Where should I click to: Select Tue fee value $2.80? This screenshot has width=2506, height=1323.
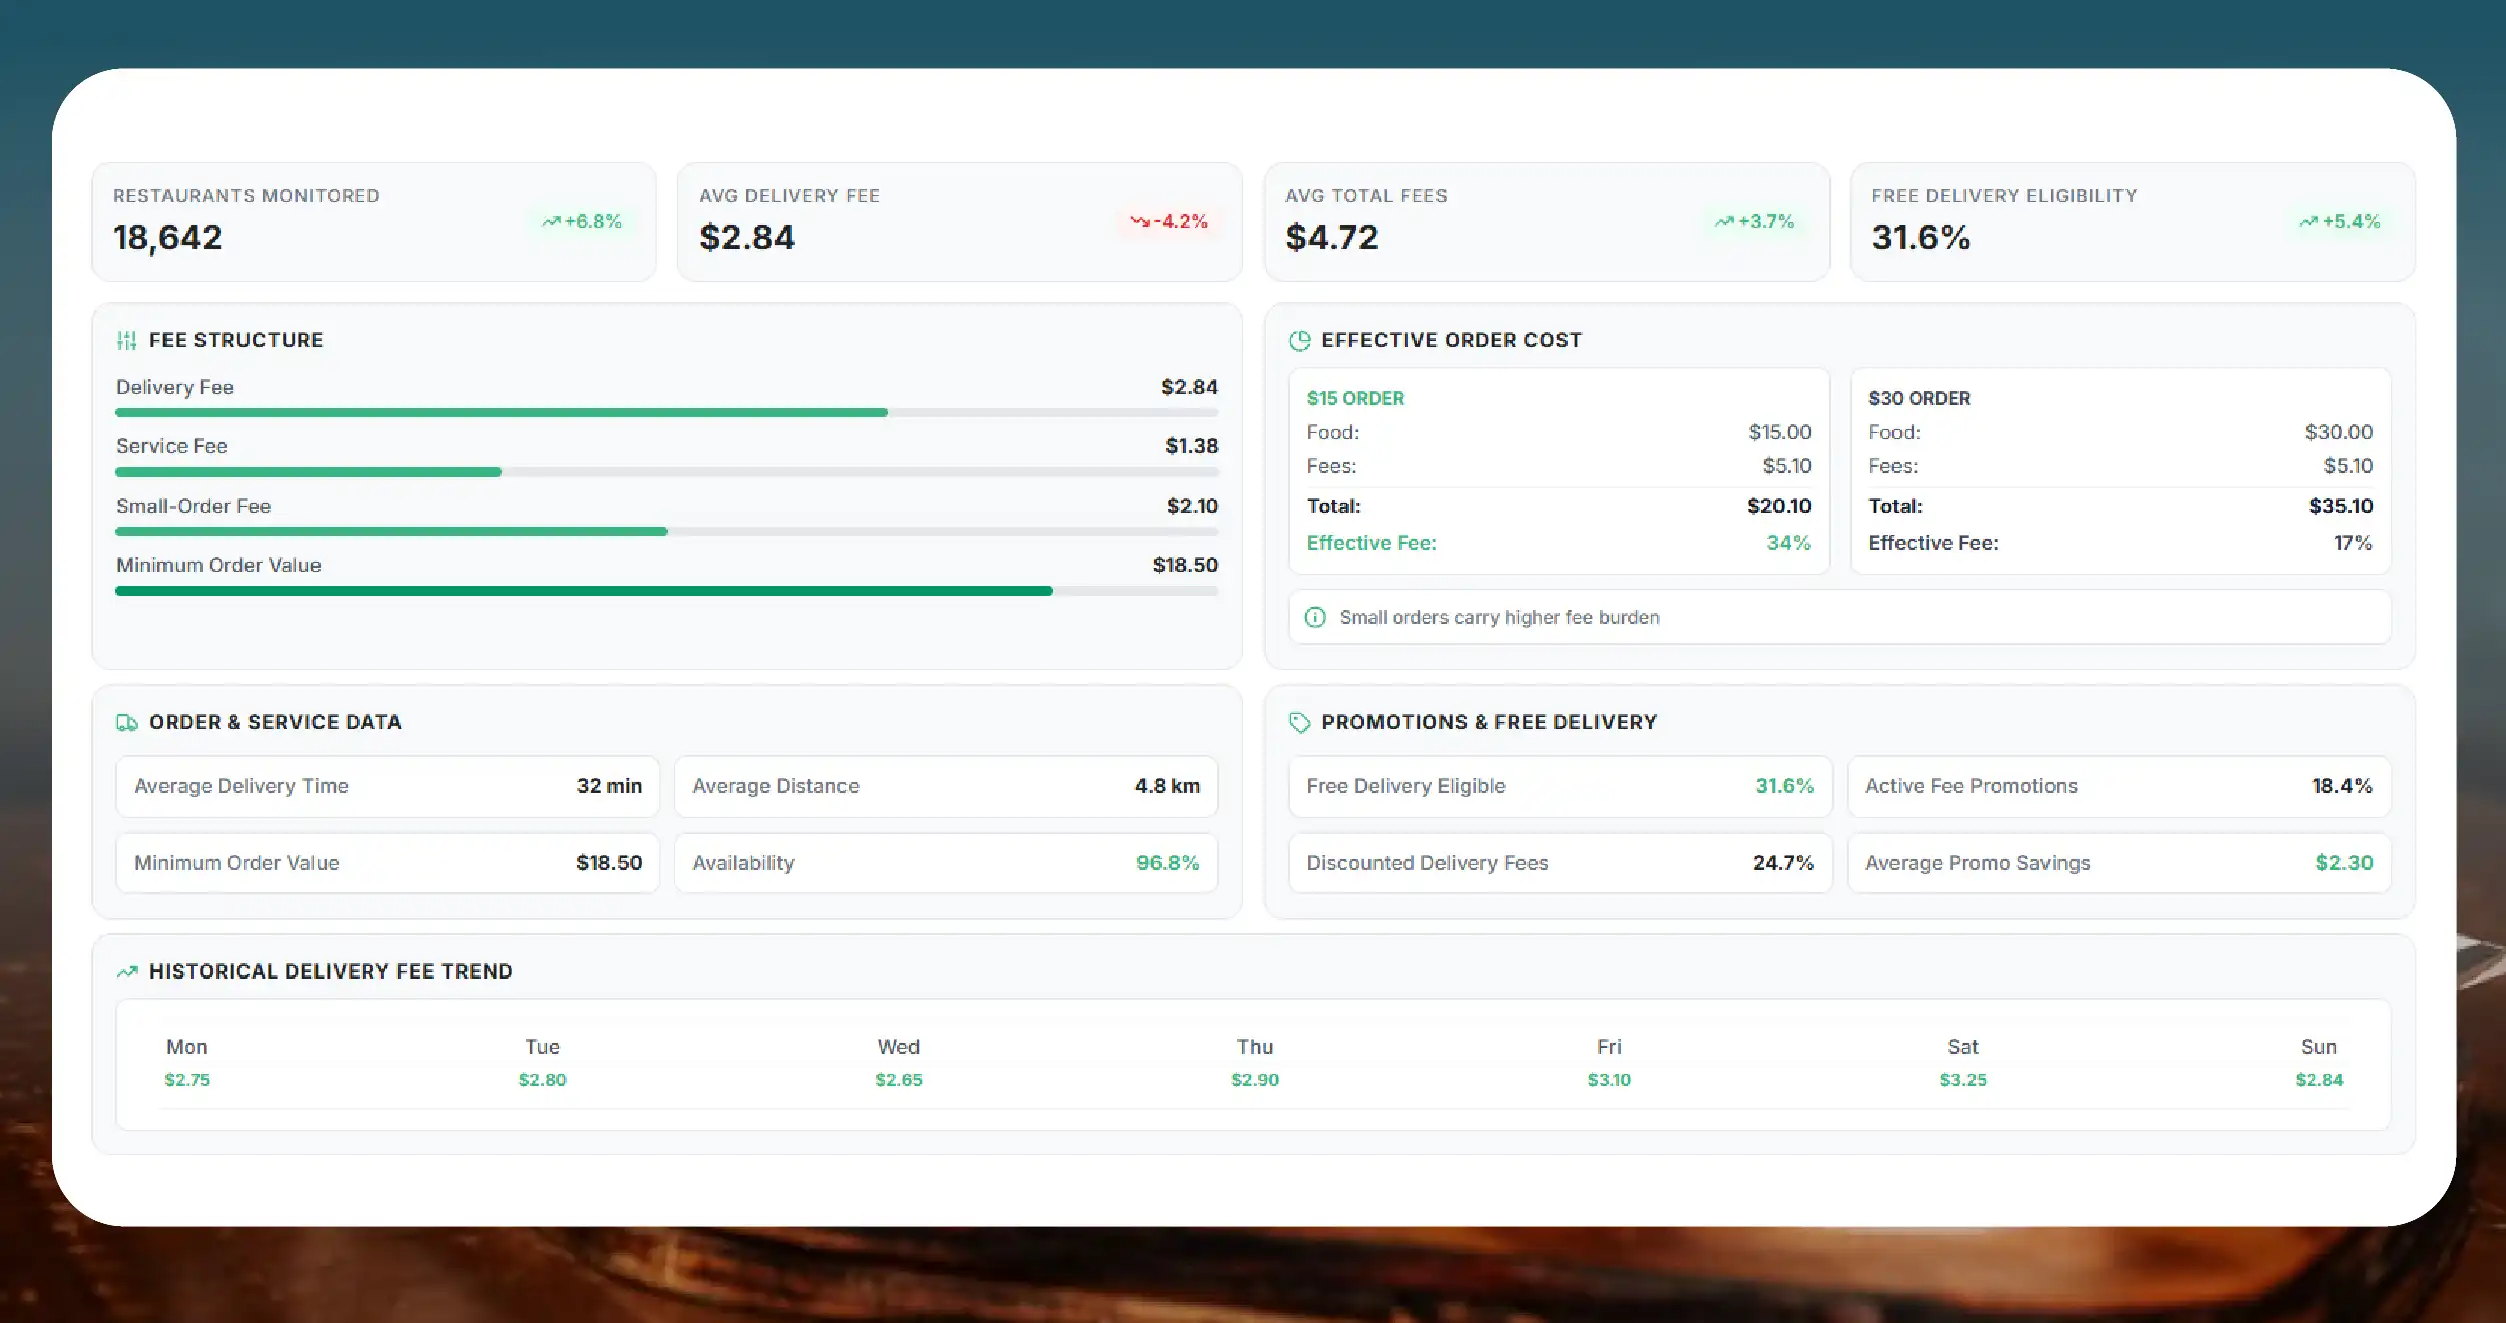(x=542, y=1080)
